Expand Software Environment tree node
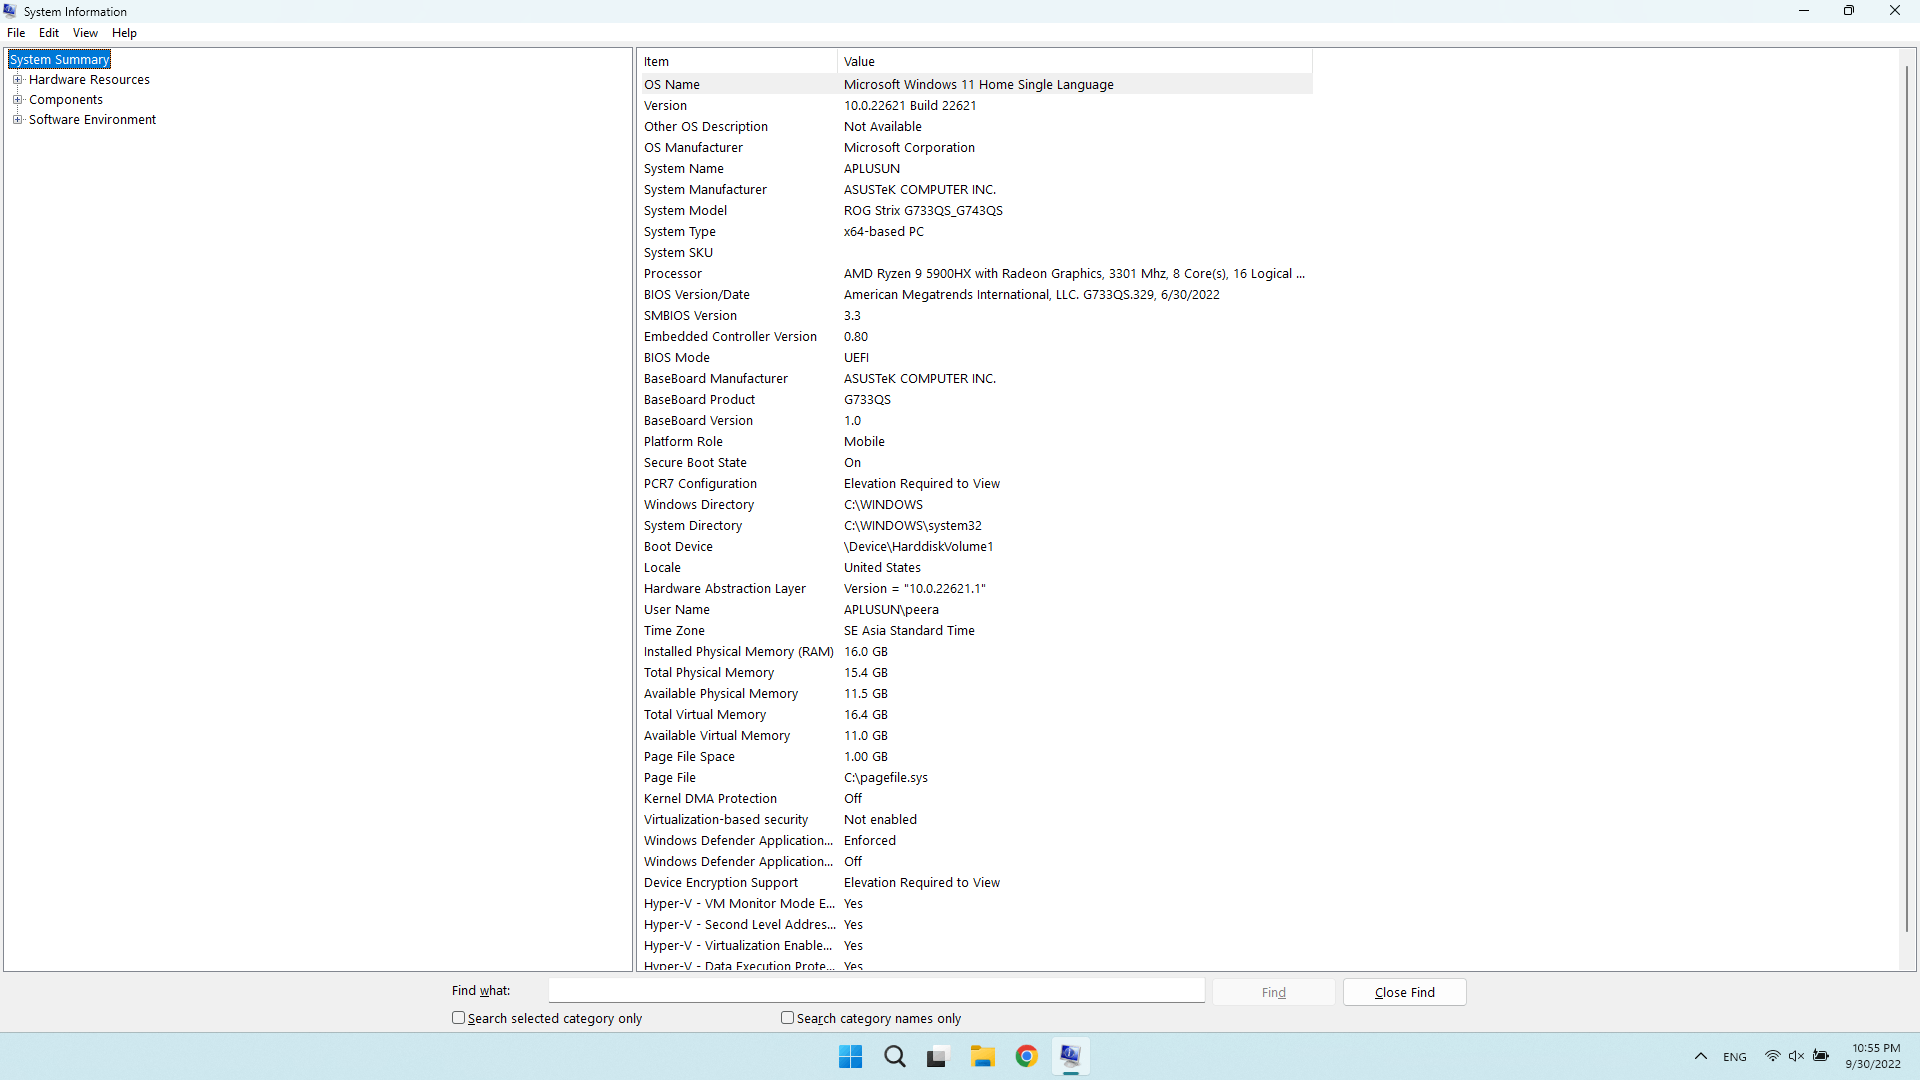 pos(17,120)
